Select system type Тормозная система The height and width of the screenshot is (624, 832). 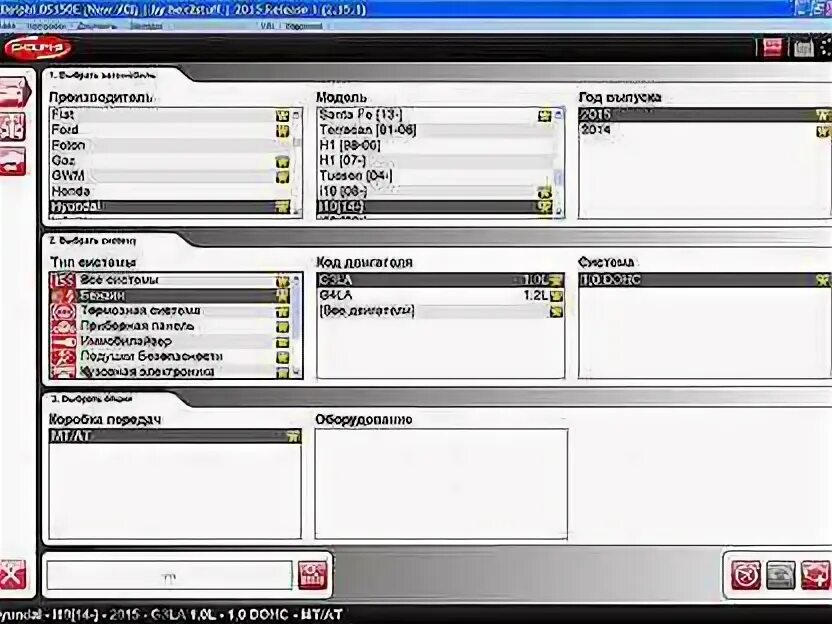[x=170, y=311]
